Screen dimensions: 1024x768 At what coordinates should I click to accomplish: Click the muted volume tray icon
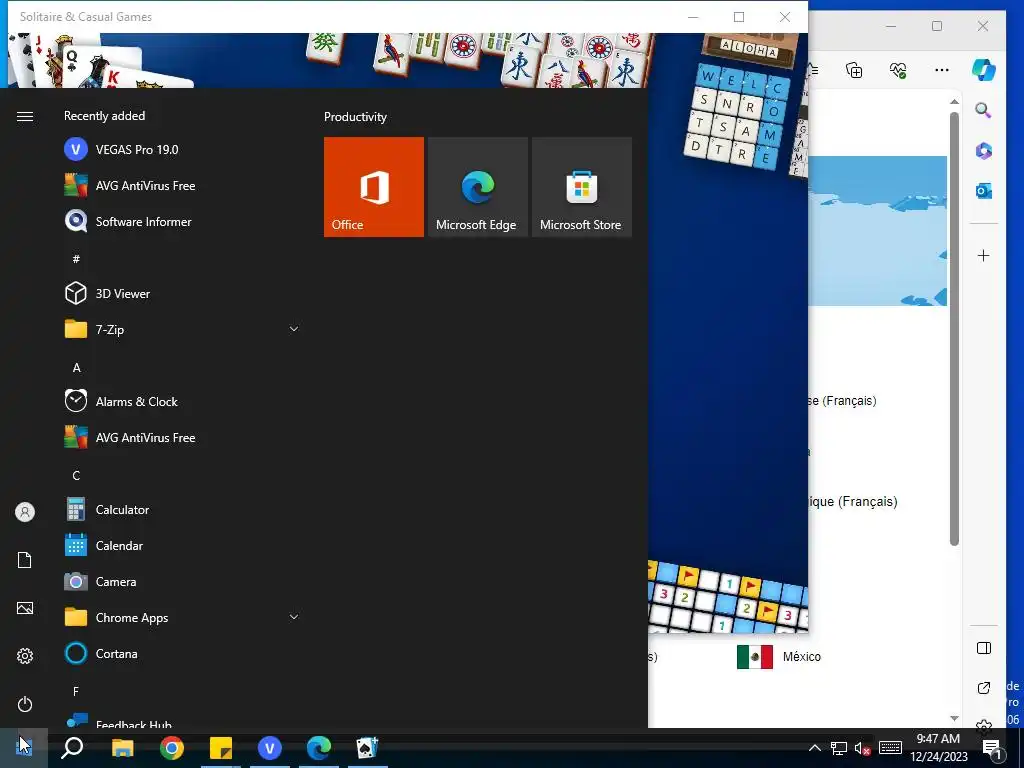pos(863,748)
